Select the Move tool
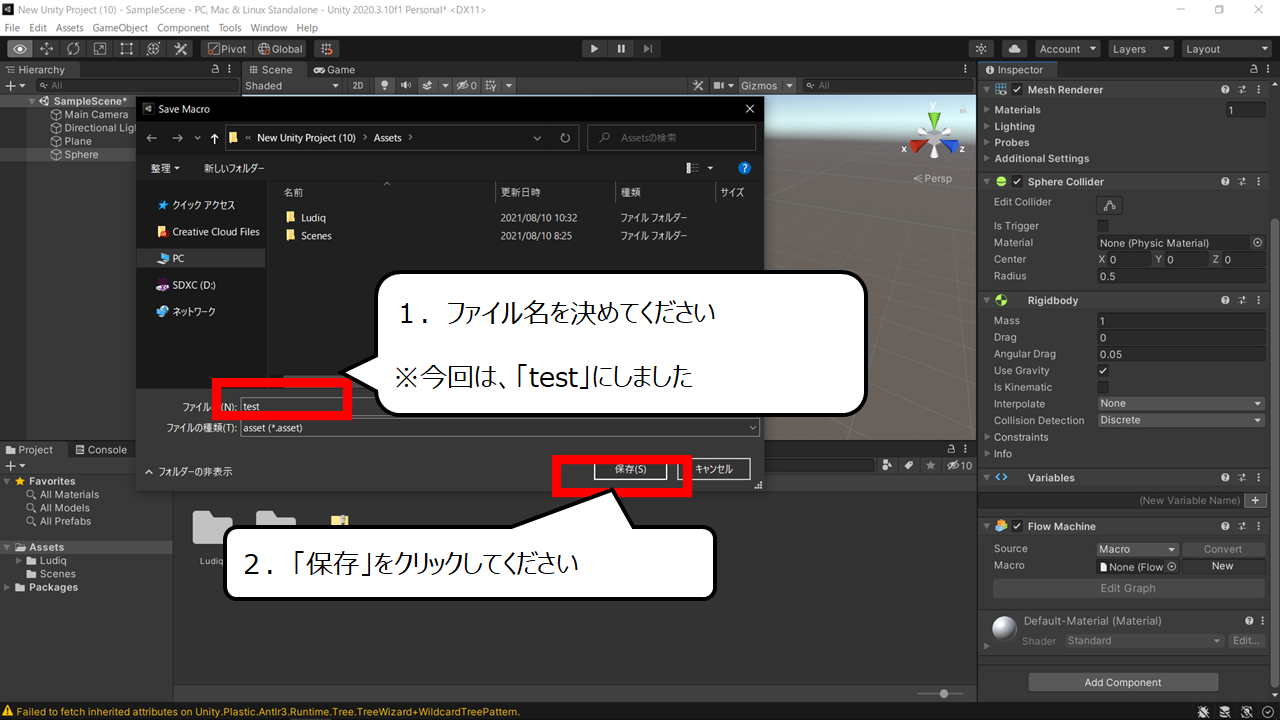The image size is (1280, 720). [47, 48]
